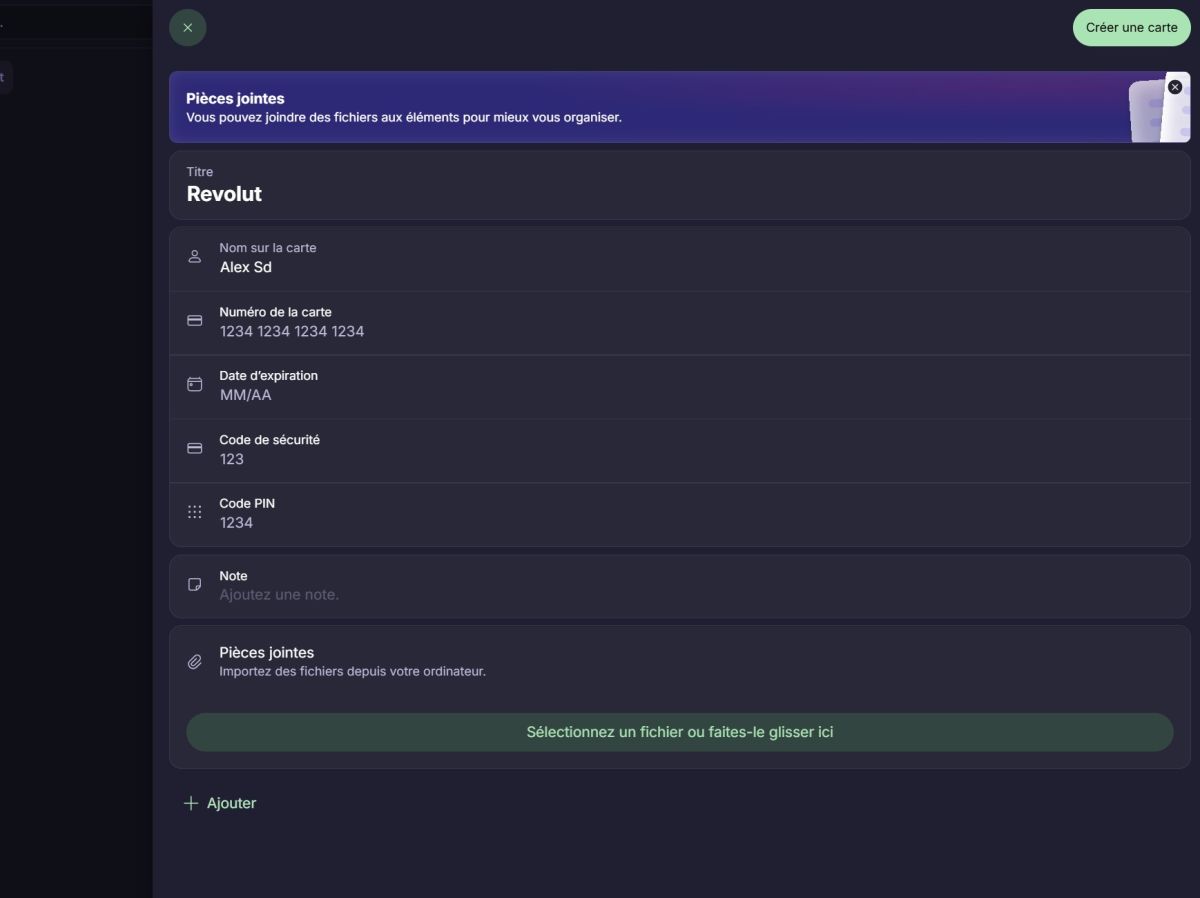Viewport: 1200px width, 898px height.
Task: Dismiss the Pièces jointes banner
Action: [1175, 87]
